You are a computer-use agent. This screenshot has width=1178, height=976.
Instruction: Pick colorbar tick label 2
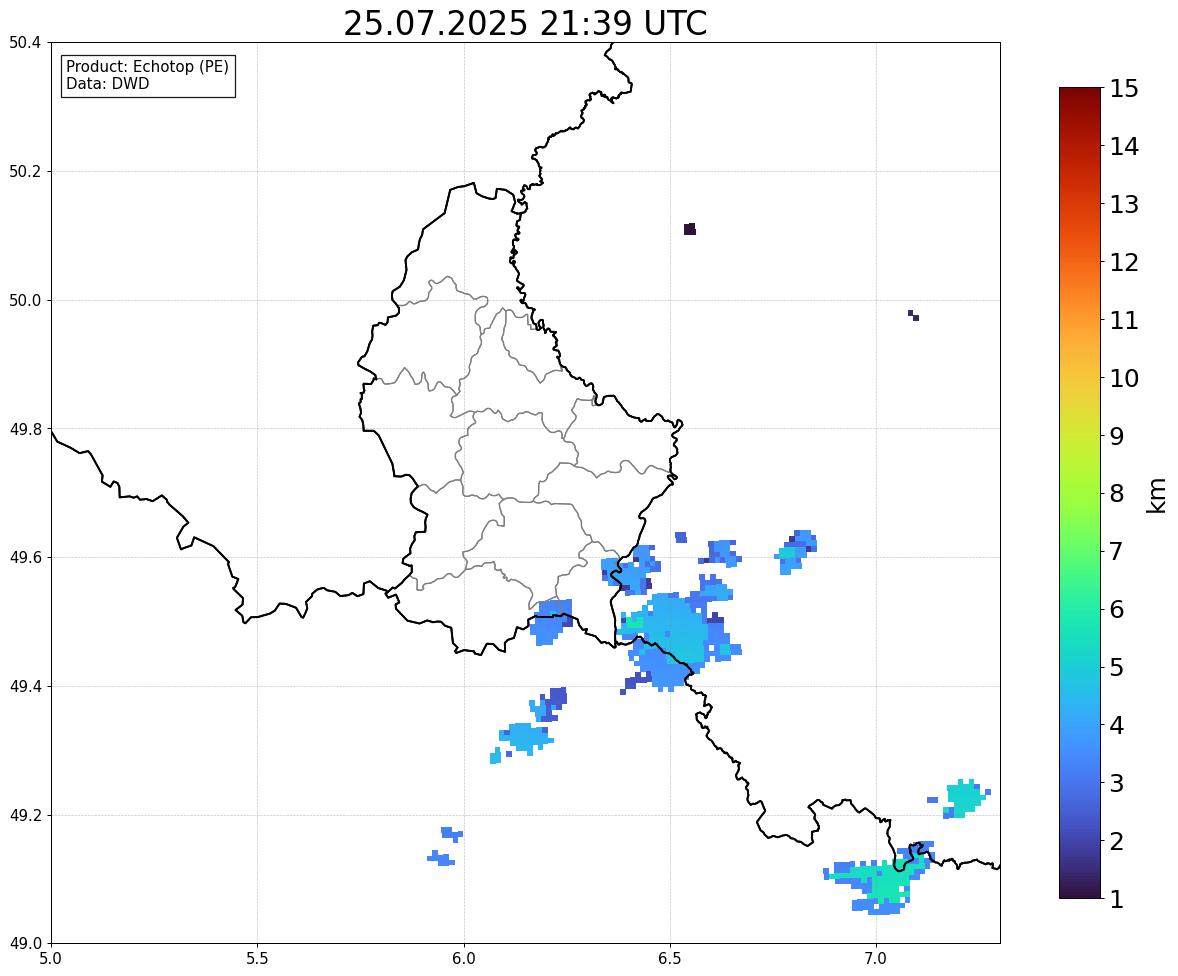click(1116, 841)
